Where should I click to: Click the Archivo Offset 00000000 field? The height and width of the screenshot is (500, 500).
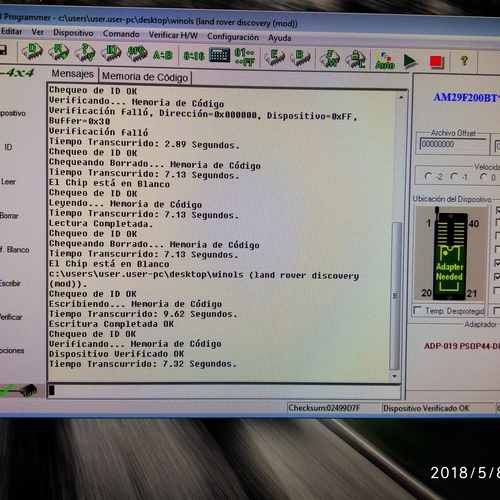coord(453,144)
